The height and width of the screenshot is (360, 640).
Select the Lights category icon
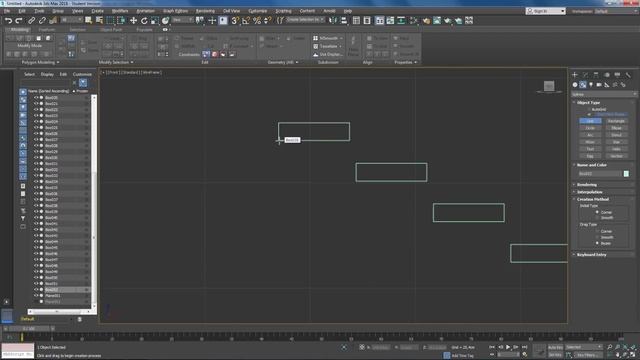591,84
